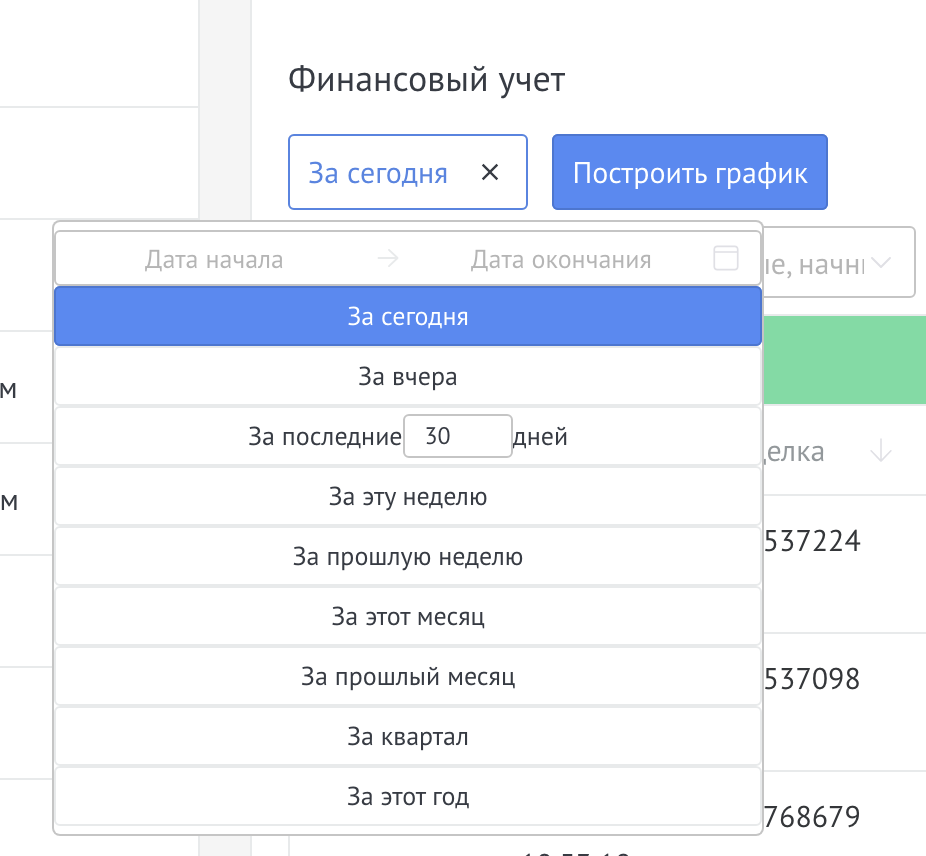Click the sort arrow in the column header
Viewport: 926px width, 856px height.
880,452
